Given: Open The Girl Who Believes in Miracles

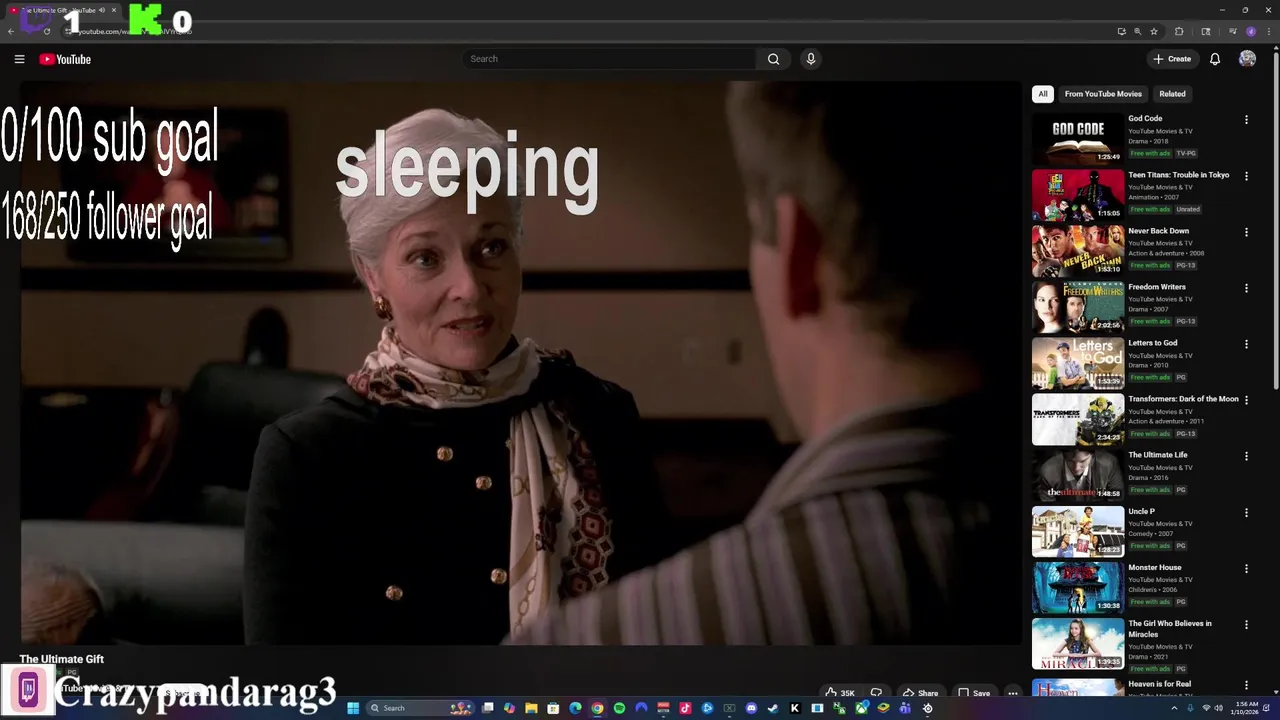Looking at the screenshot, I should coord(1170,629).
